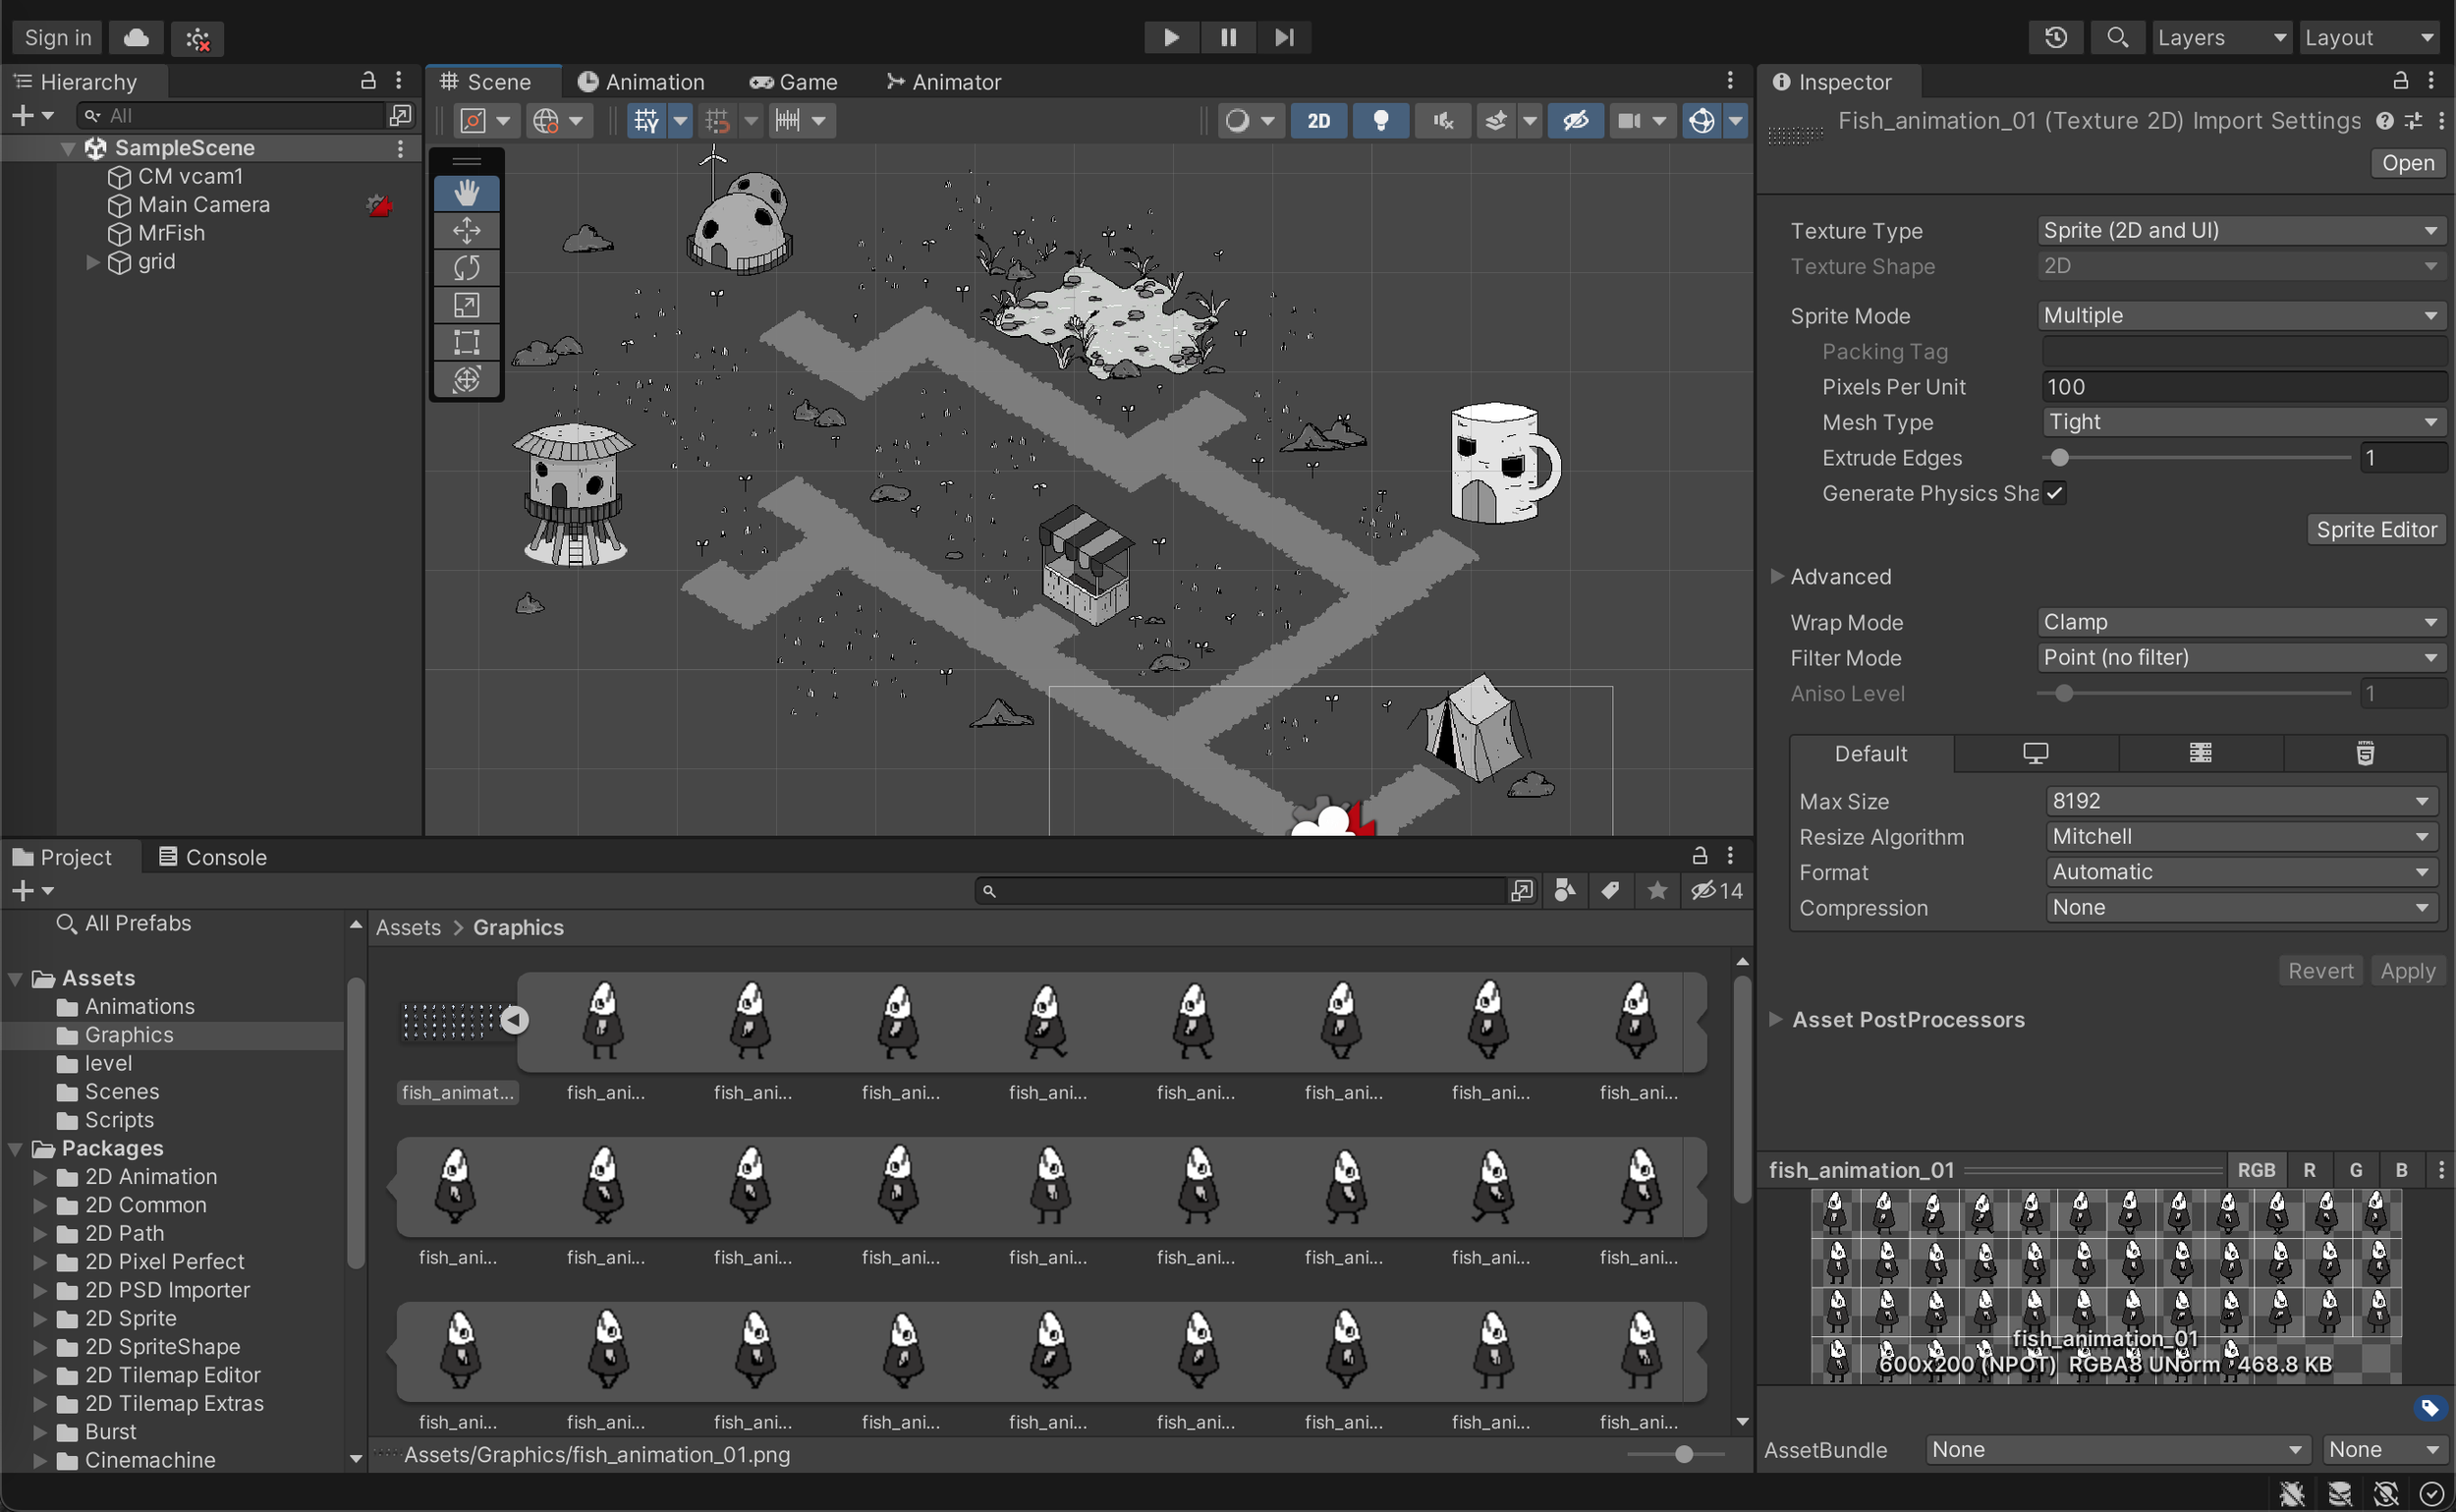Open the Sprite Mode dropdown
The width and height of the screenshot is (2456, 1512).
coord(2240,315)
